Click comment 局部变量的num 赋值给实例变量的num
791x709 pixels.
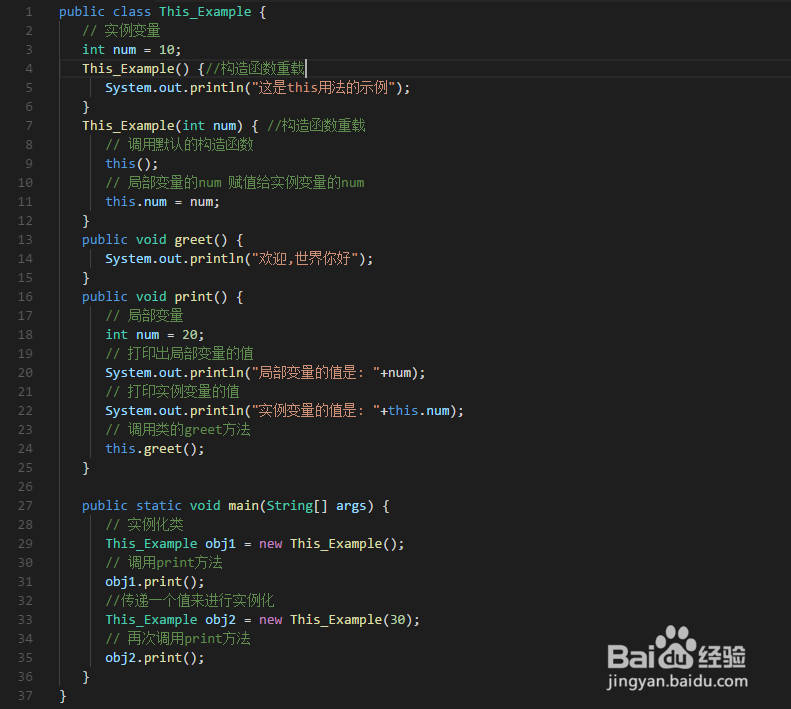[235, 183]
